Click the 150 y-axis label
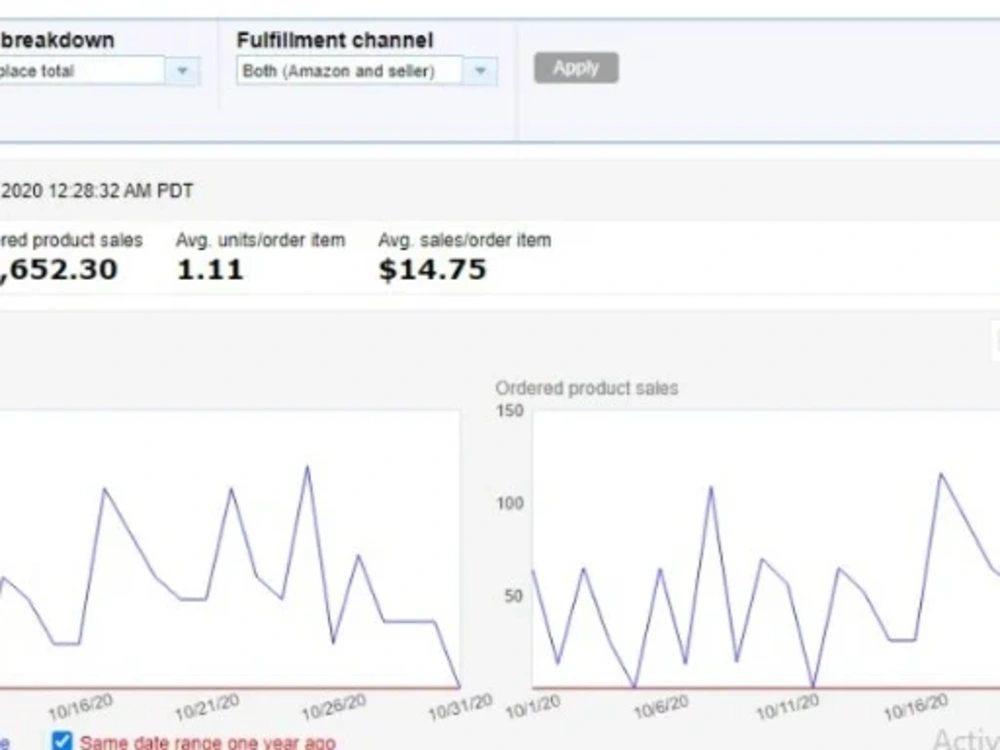 pos(510,410)
